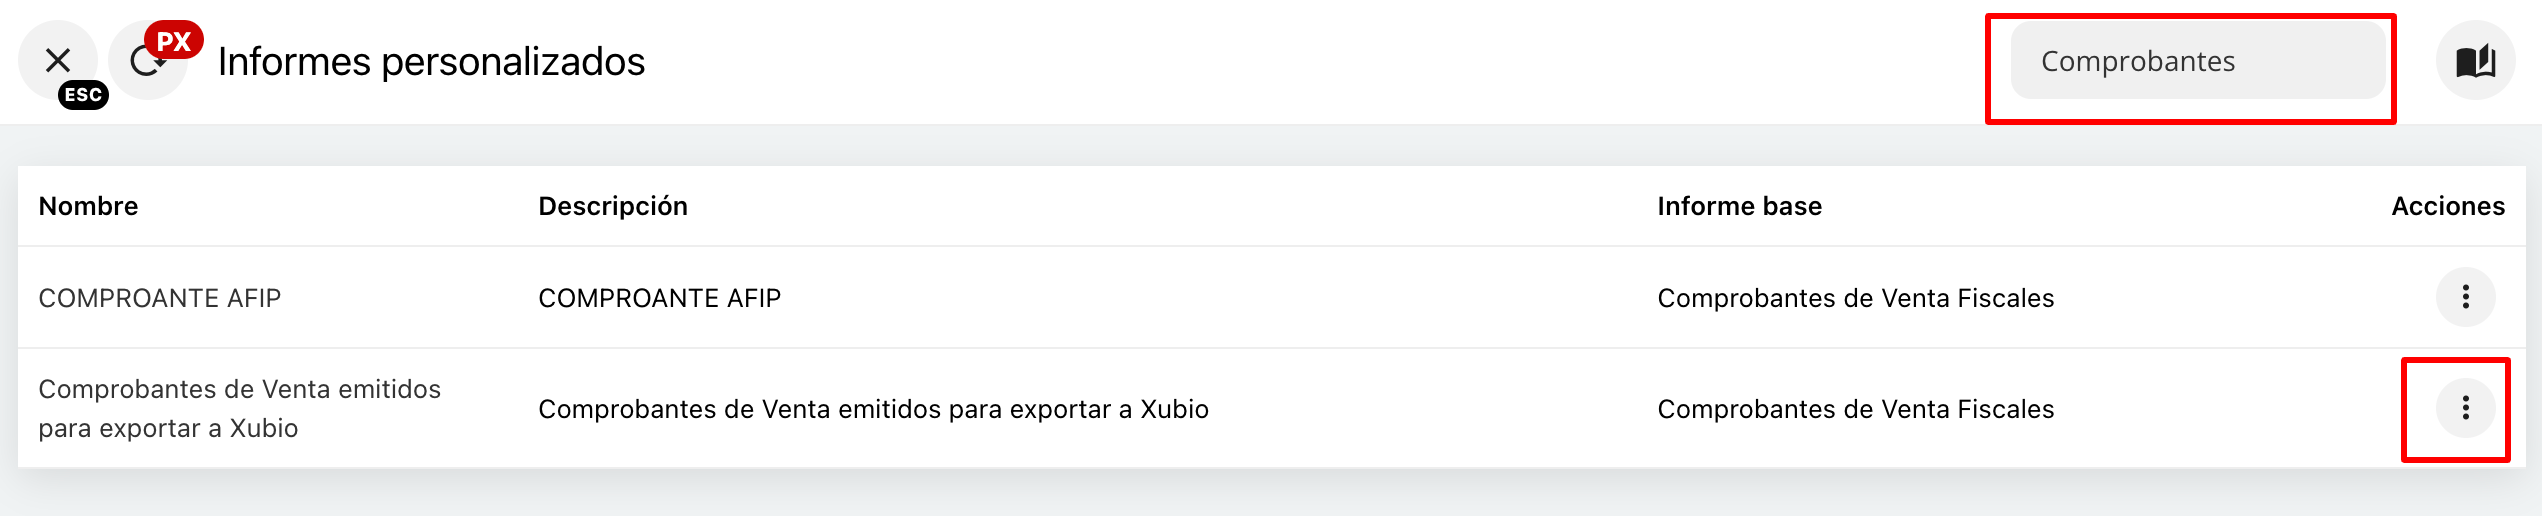Viewport: 2542px width, 516px height.
Task: Click the Nombre column header
Action: tap(88, 206)
